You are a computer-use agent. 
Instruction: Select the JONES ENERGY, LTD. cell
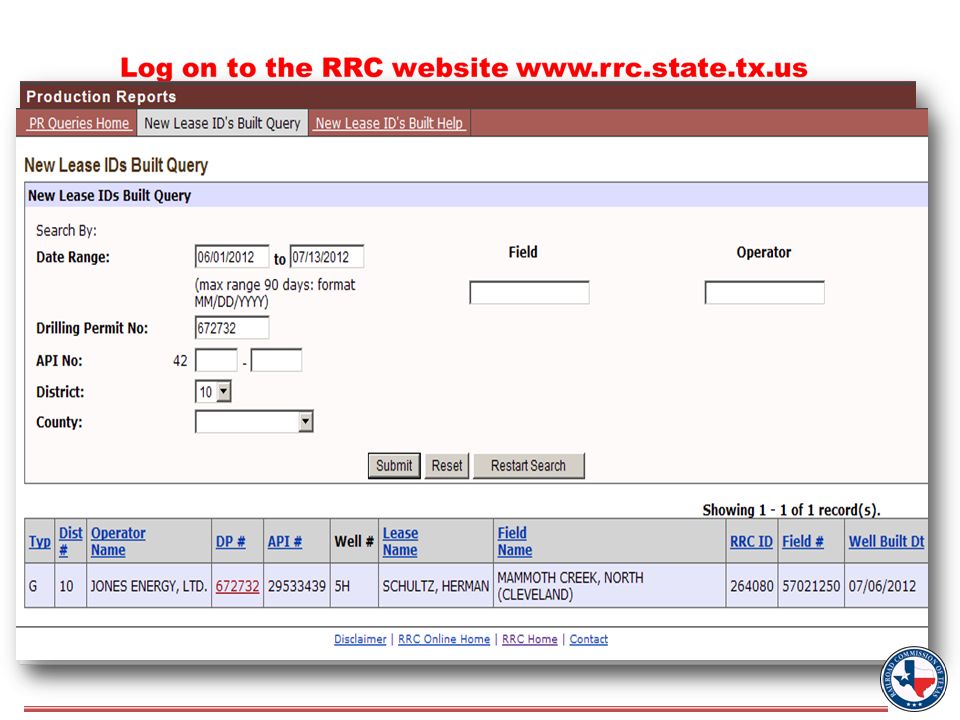pos(149,586)
